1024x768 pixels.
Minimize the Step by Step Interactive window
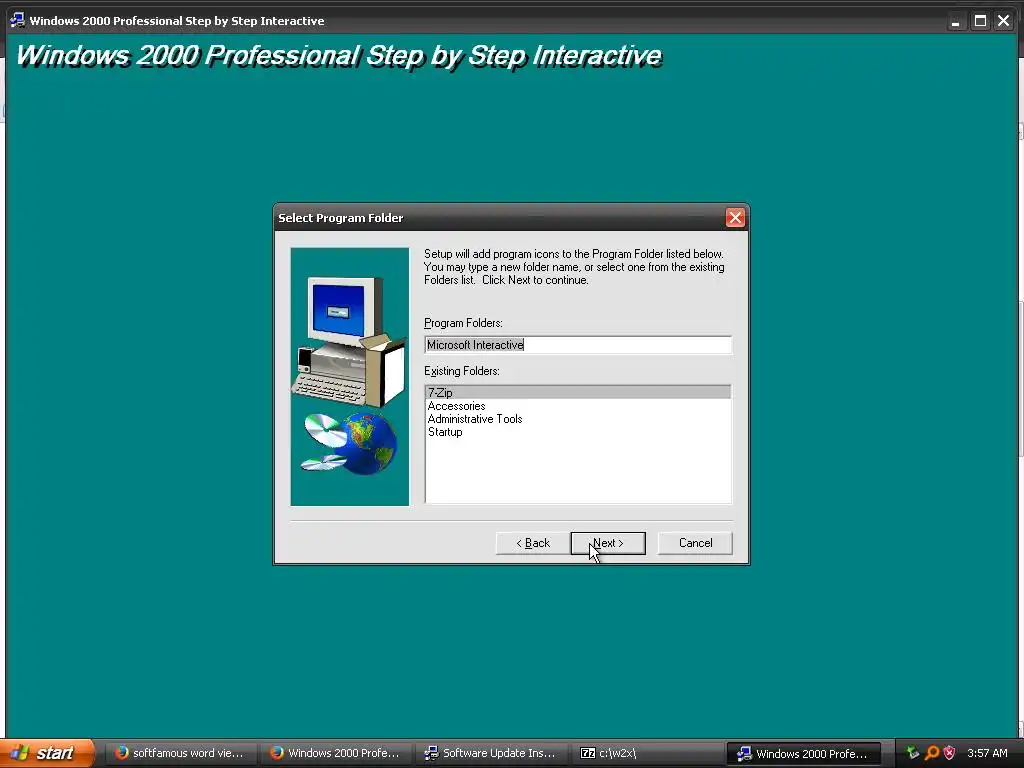pos(955,21)
